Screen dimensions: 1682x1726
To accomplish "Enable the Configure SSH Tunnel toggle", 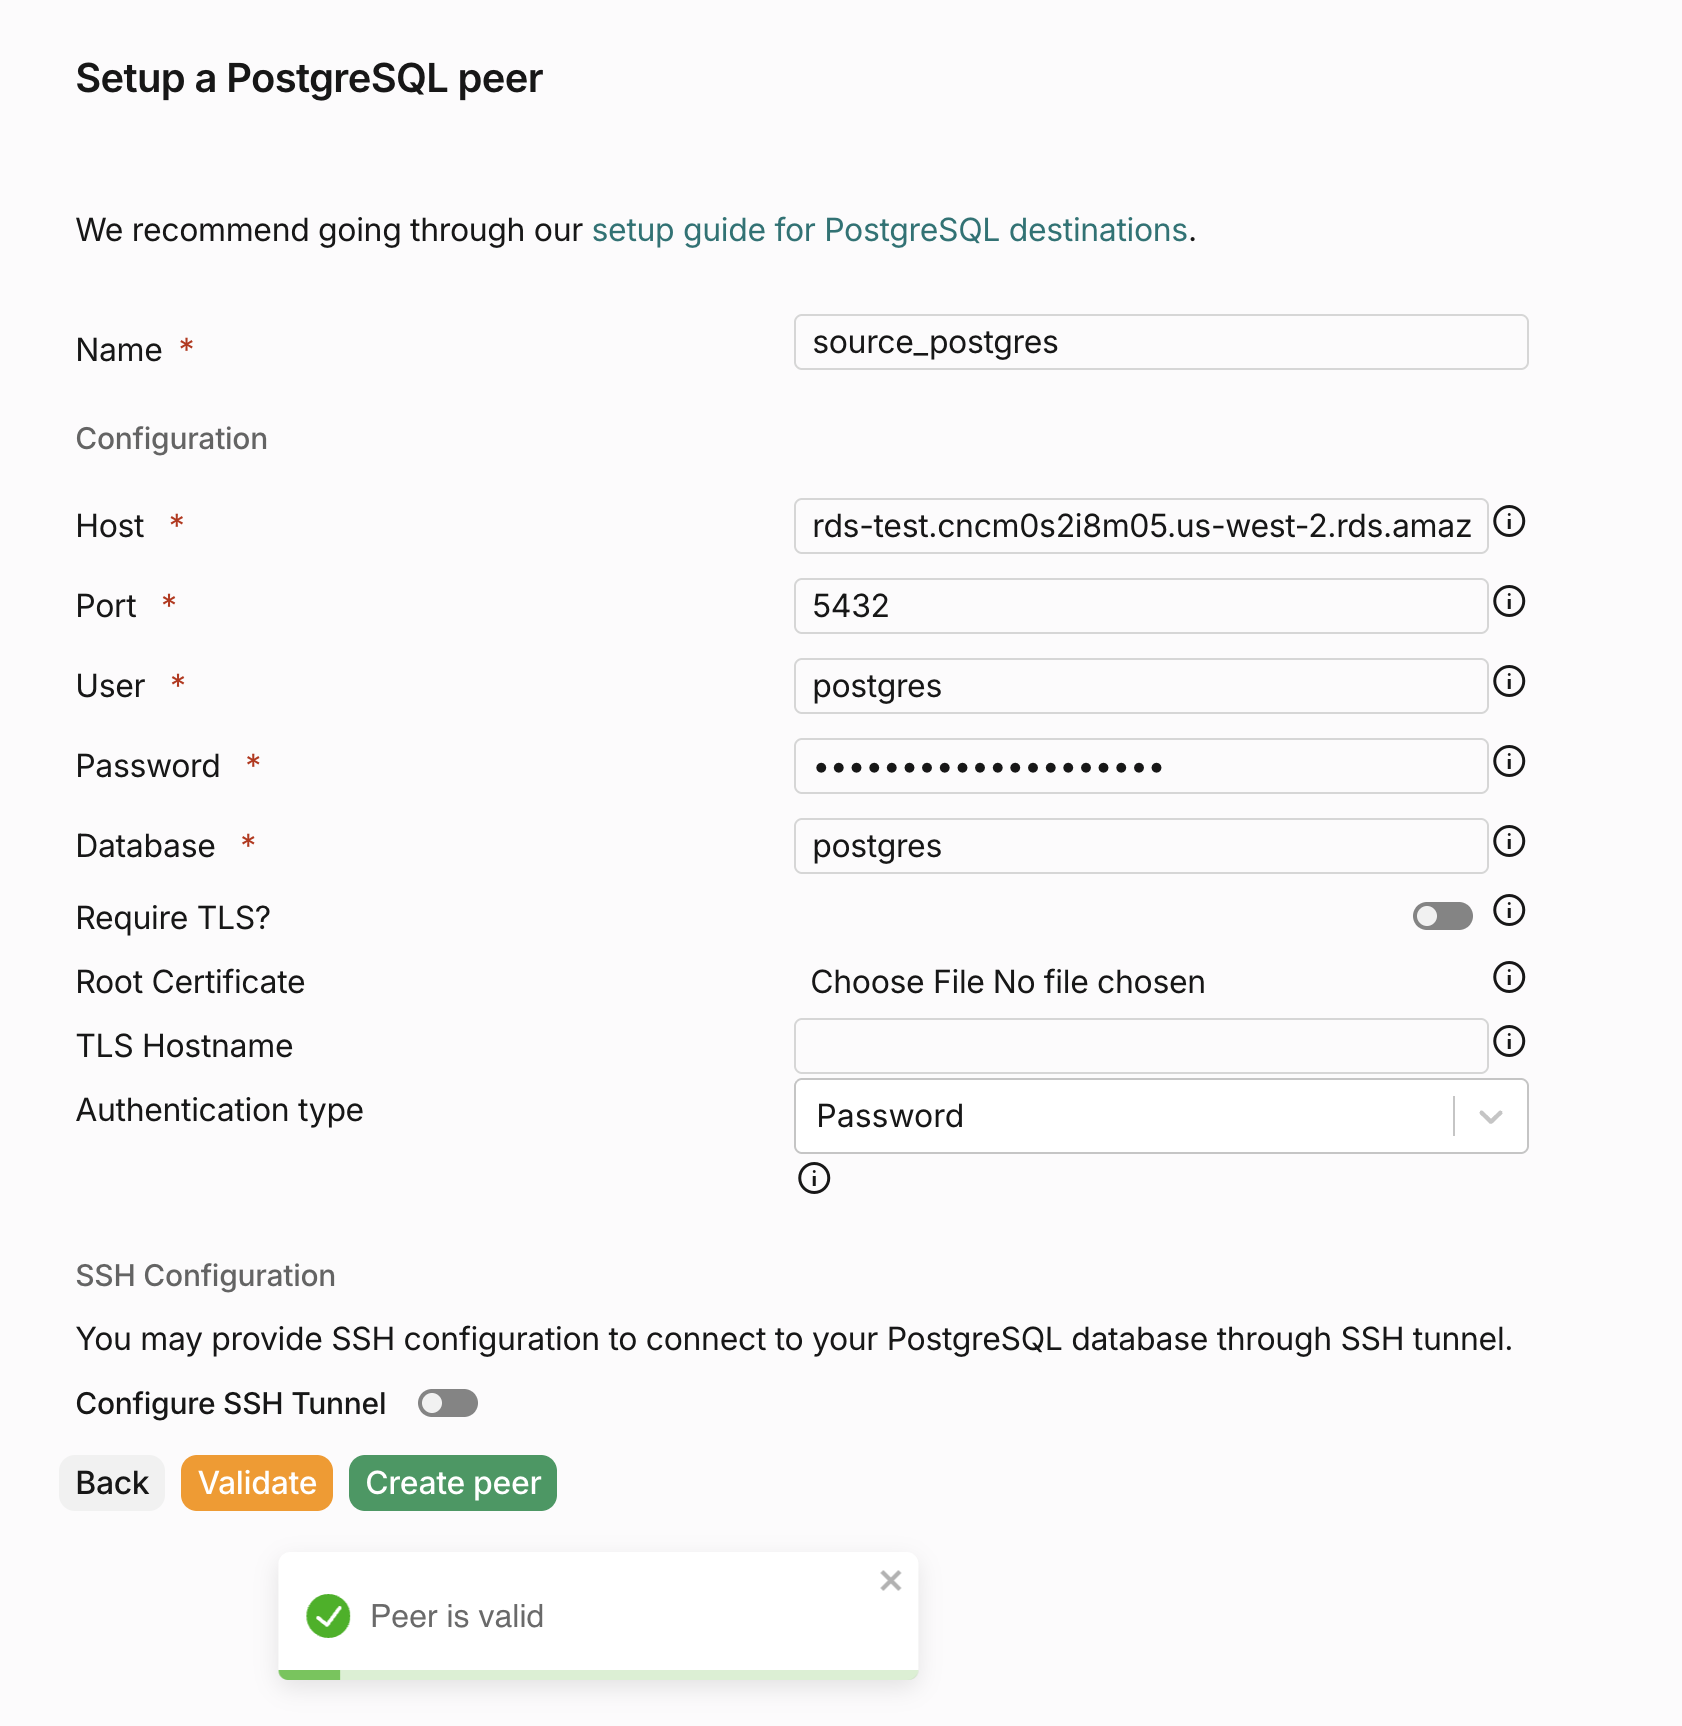I will click(x=447, y=1403).
